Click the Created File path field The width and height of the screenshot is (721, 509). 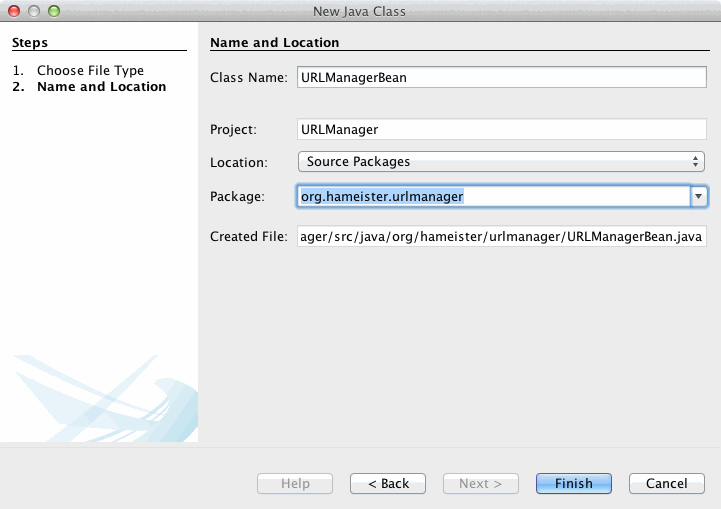click(502, 236)
